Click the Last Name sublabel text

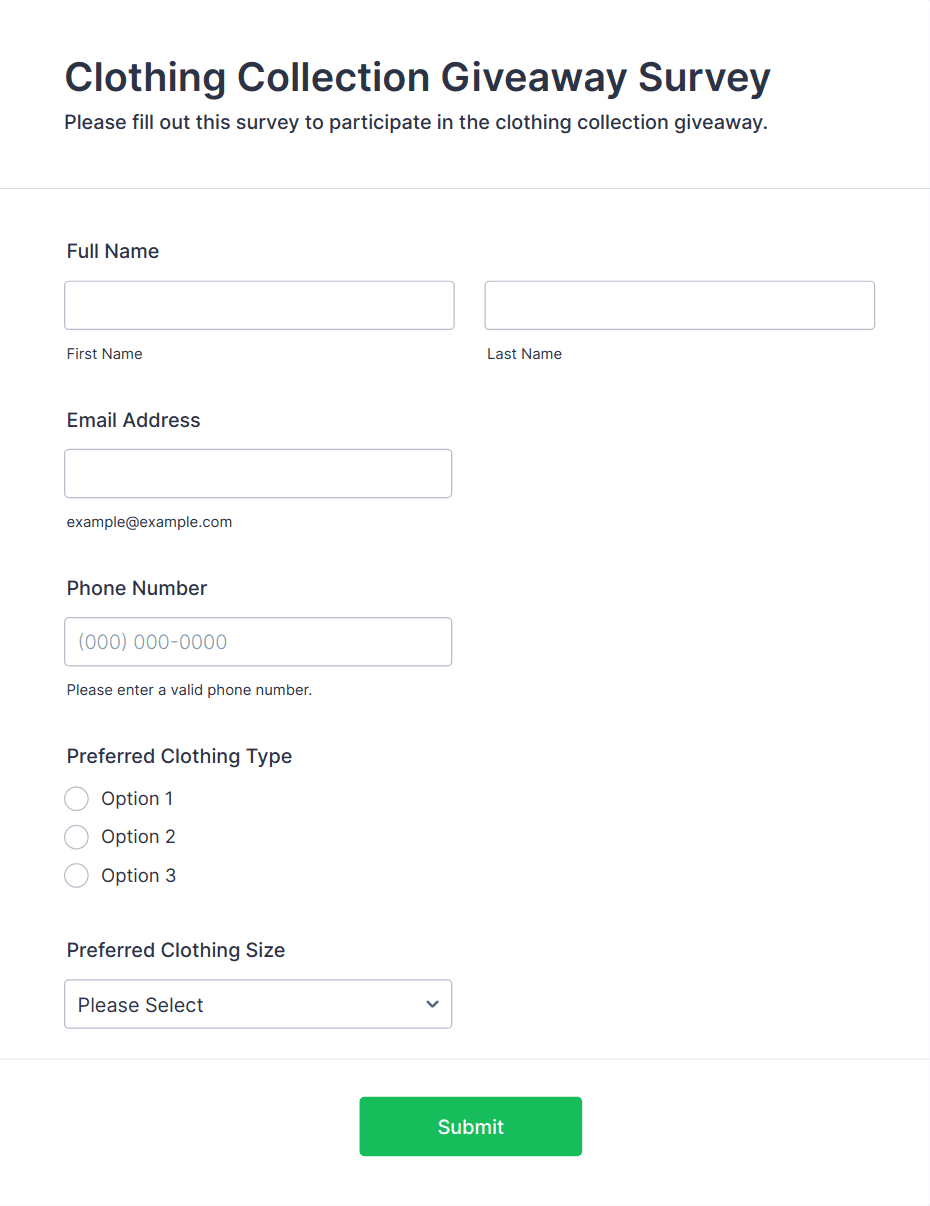[524, 354]
